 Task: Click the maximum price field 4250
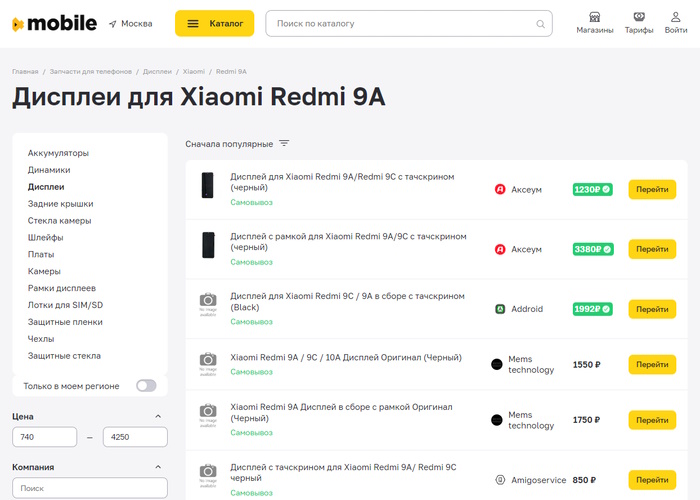coord(135,437)
